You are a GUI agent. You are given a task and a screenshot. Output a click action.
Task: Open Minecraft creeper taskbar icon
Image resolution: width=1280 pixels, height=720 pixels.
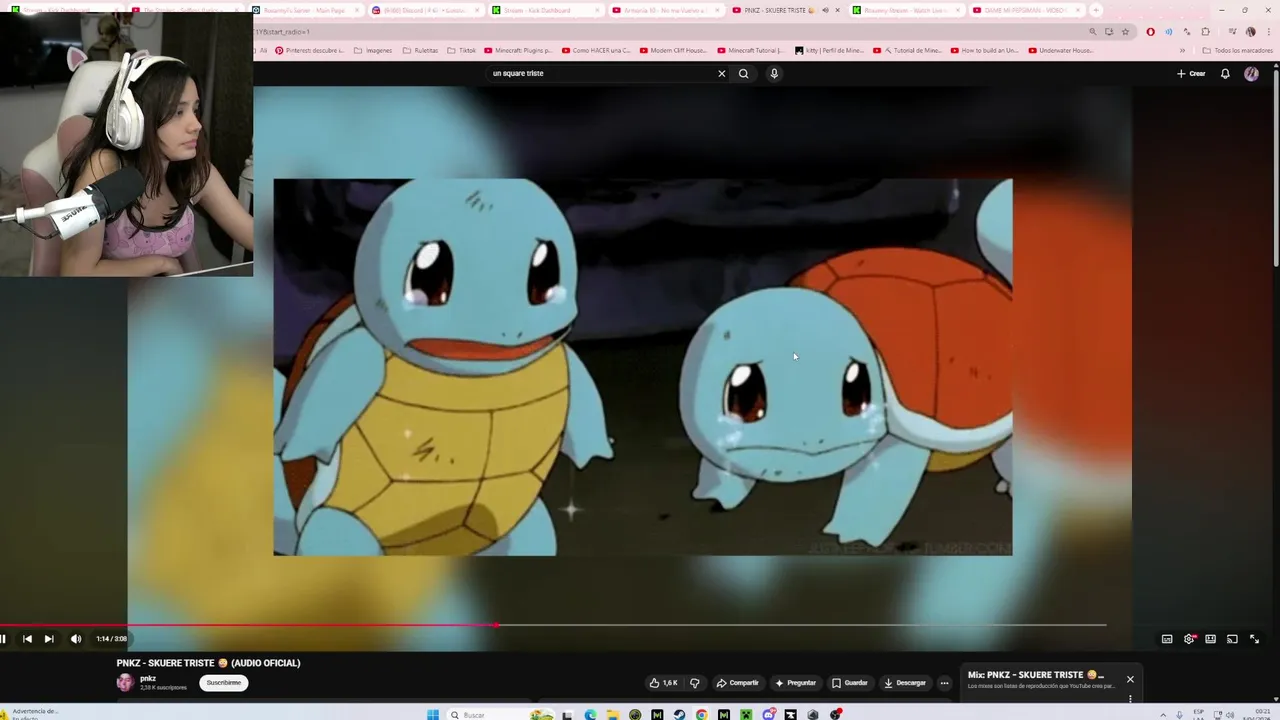[x=745, y=715]
